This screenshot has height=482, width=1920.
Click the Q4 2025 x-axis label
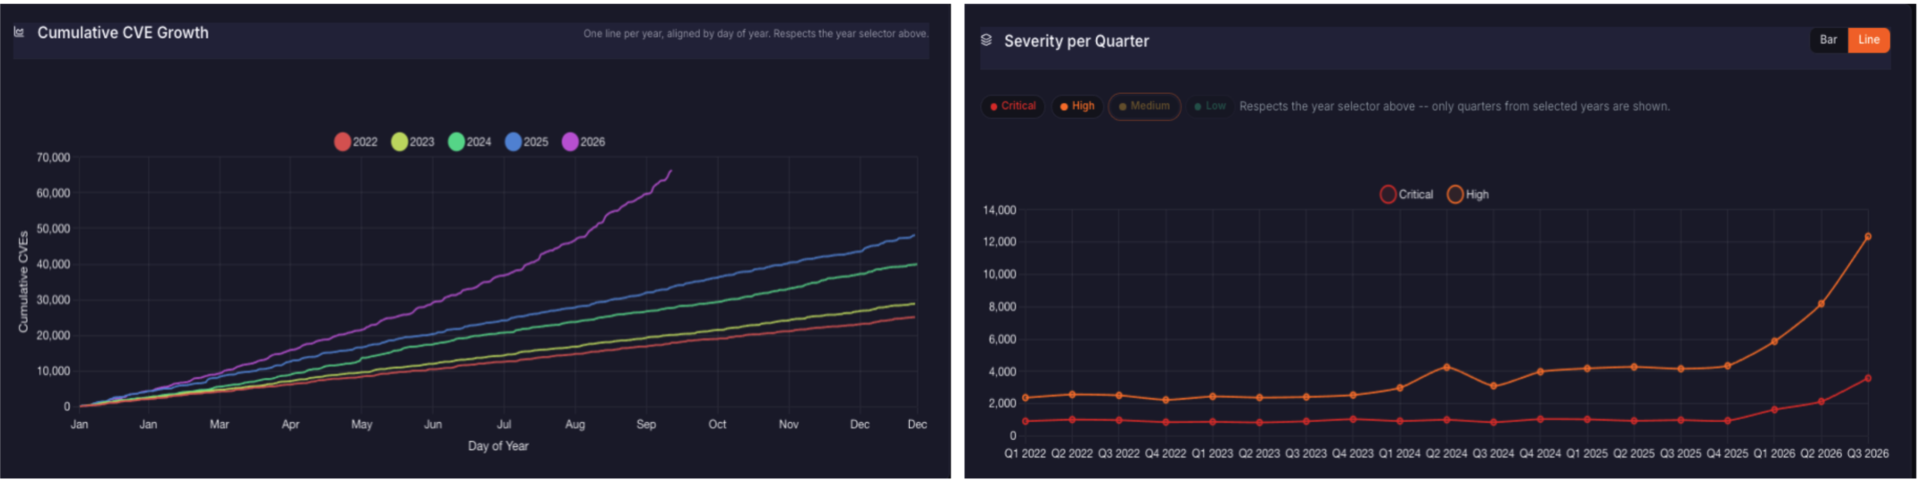pyautogui.click(x=1727, y=454)
